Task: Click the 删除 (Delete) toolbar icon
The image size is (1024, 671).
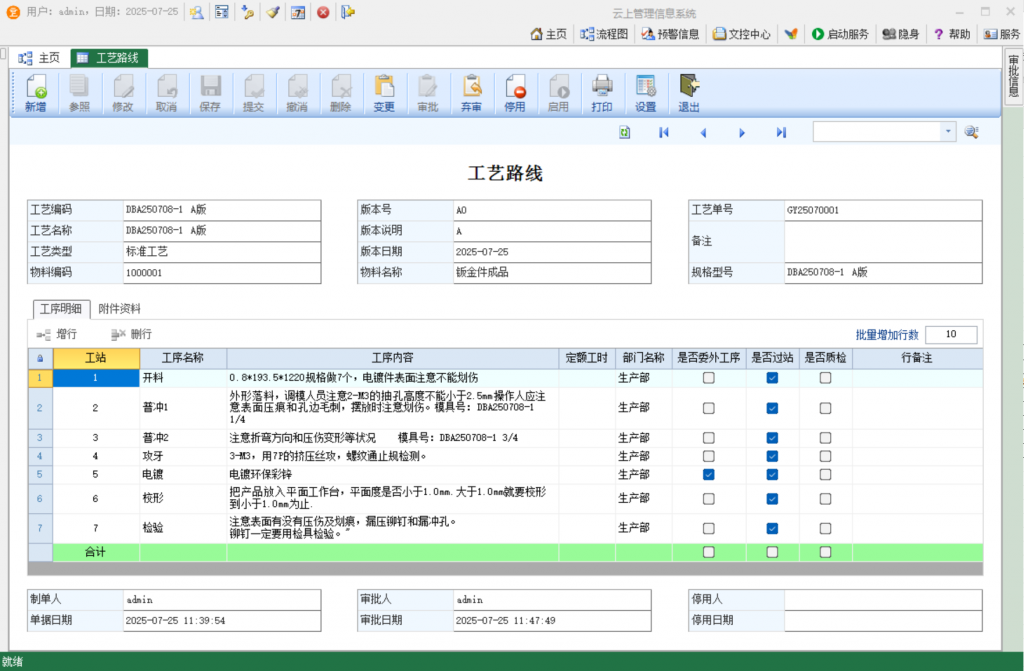Action: pos(340,93)
